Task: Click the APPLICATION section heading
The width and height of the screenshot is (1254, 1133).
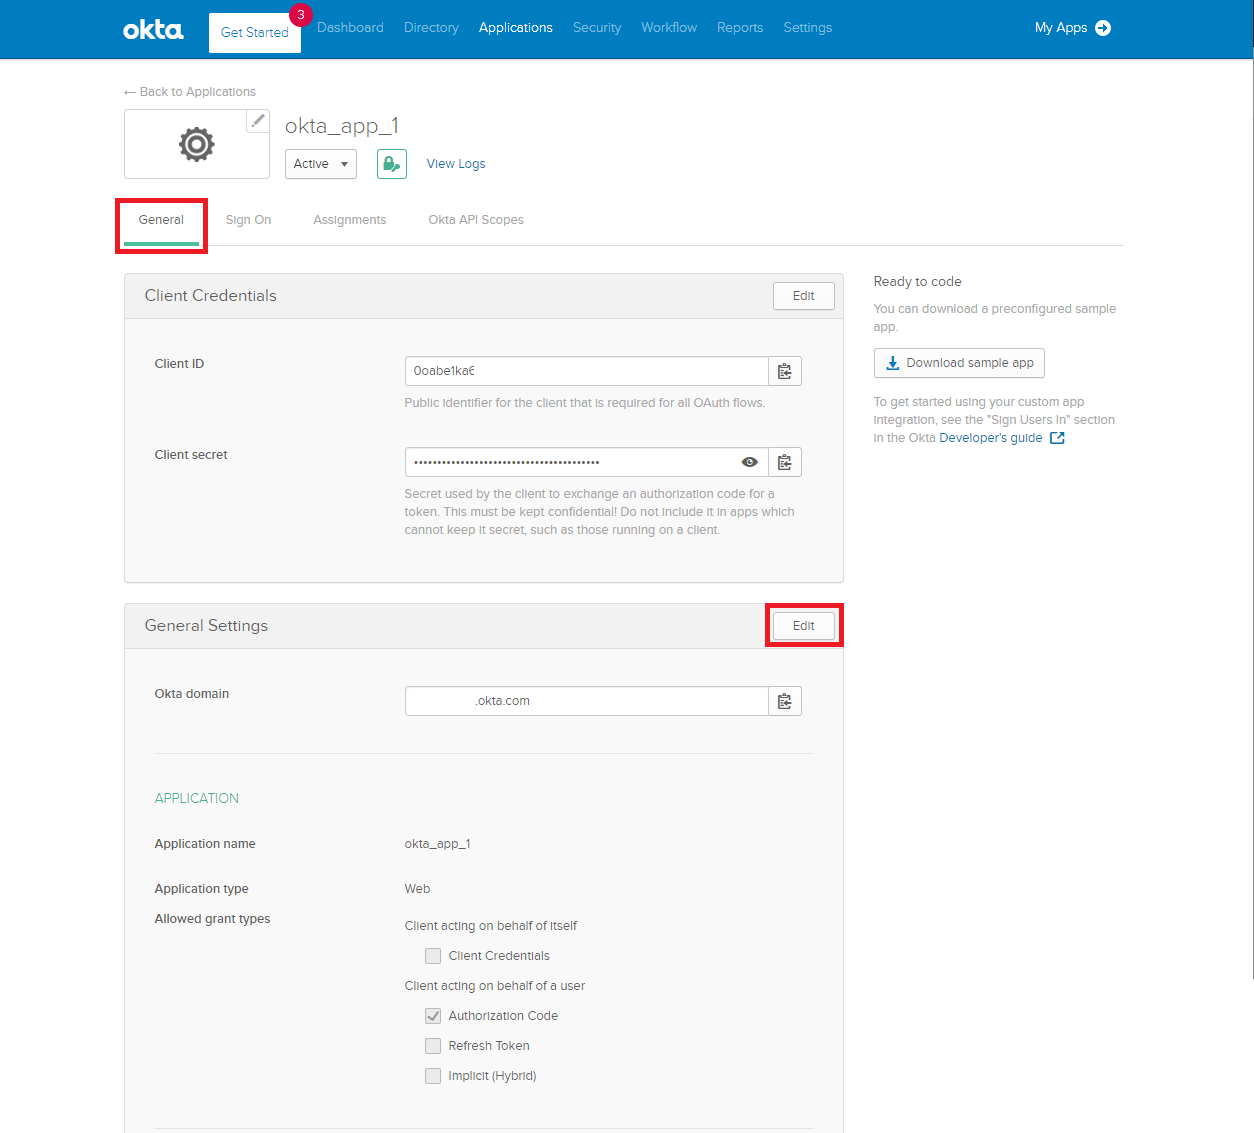Action: pos(197,798)
